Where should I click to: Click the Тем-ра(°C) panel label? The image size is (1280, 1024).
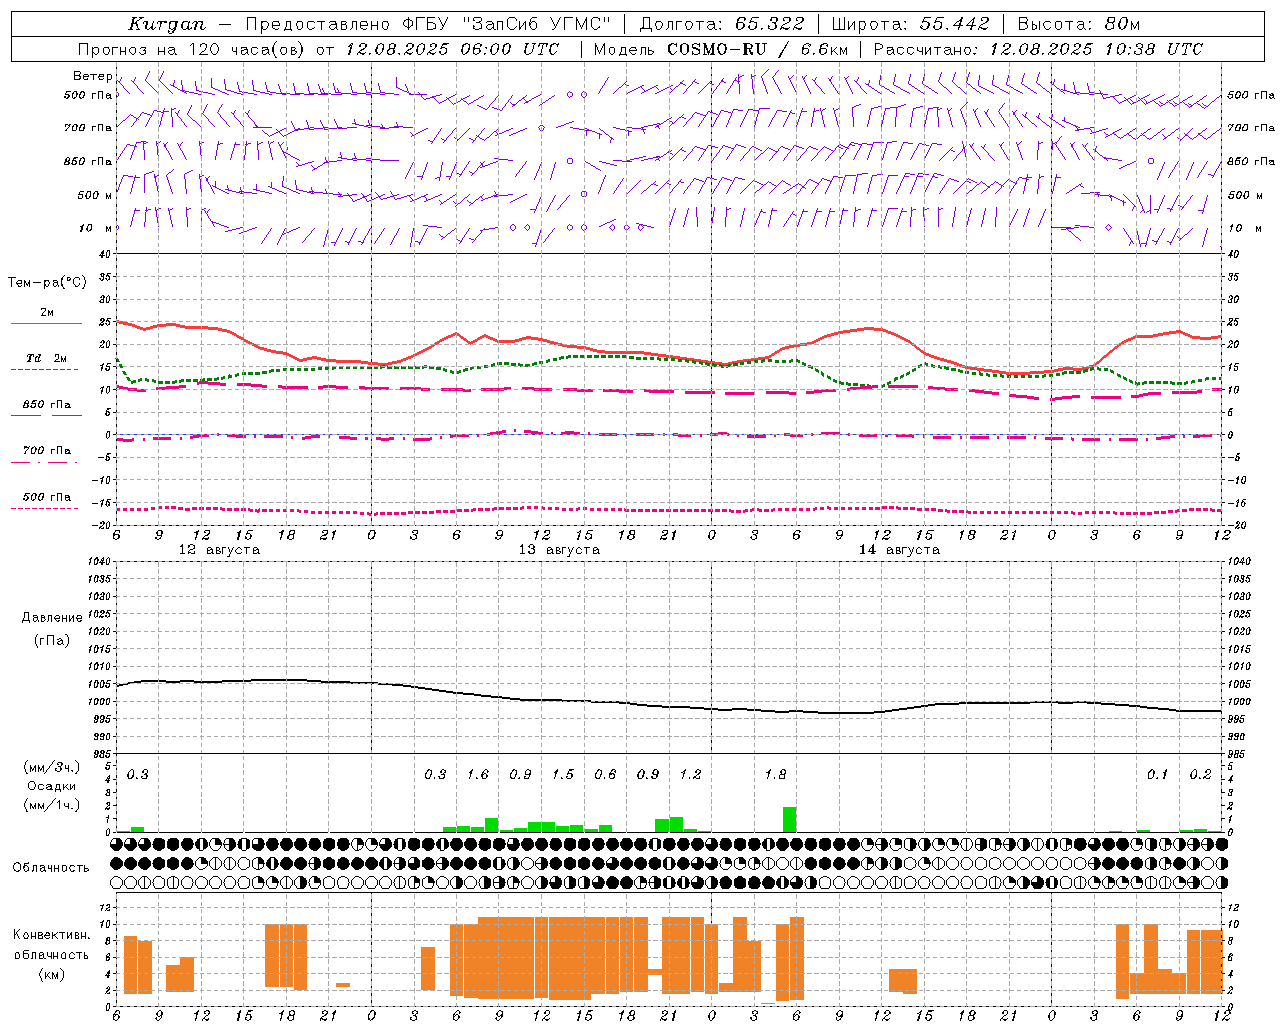[x=47, y=283]
